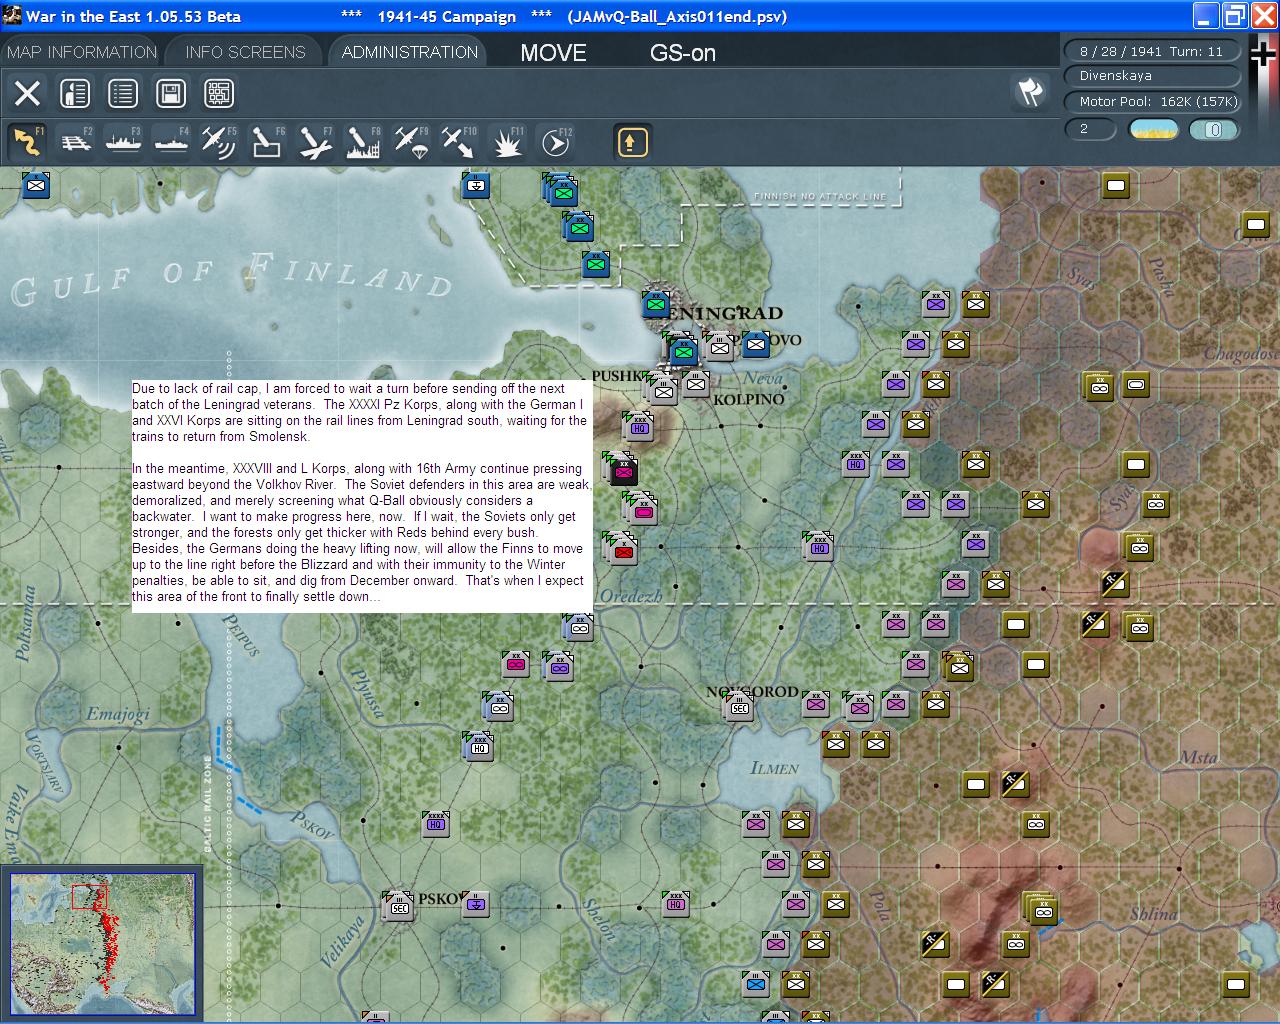The width and height of the screenshot is (1280, 1024).
Task: Click the minimap overview in bottom-left corner
Action: point(102,944)
